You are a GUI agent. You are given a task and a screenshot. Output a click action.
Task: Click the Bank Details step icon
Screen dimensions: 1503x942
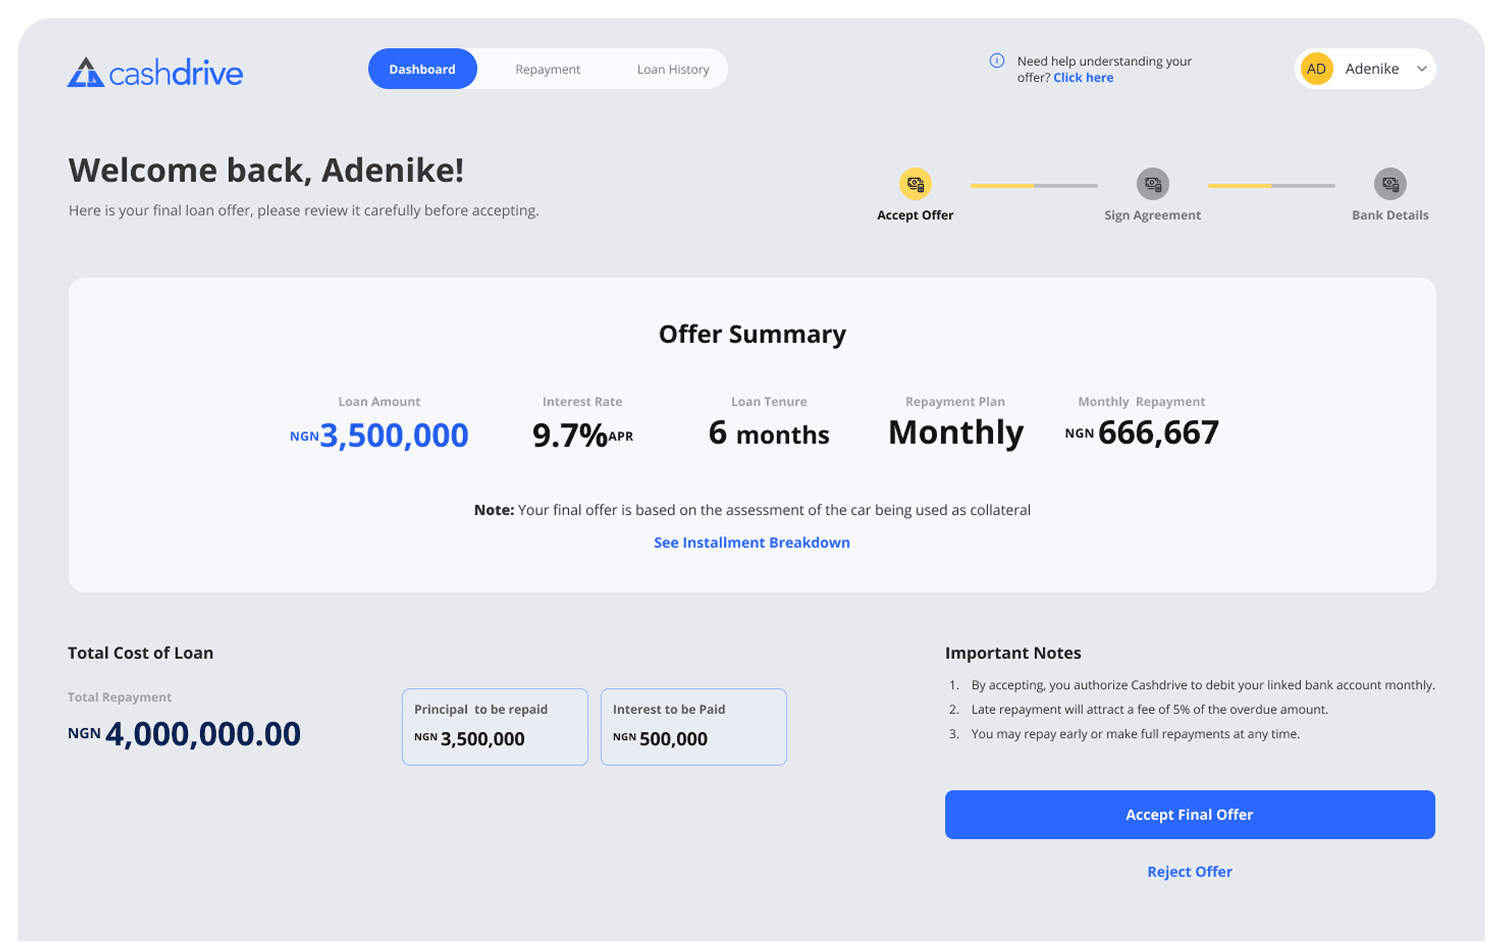pyautogui.click(x=1390, y=183)
